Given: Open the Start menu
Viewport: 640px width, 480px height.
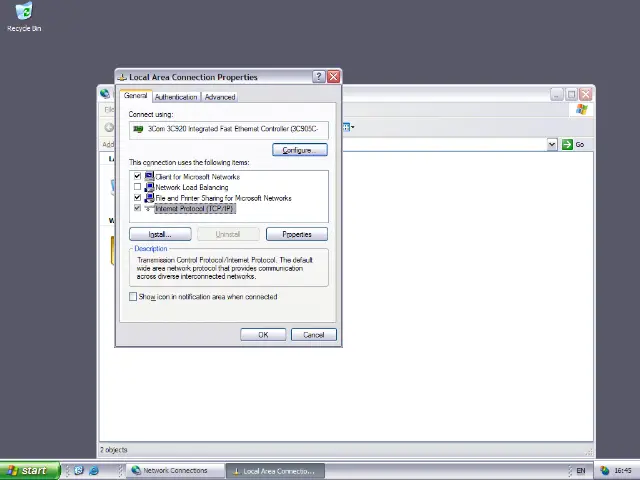Looking at the screenshot, I should [x=30, y=471].
